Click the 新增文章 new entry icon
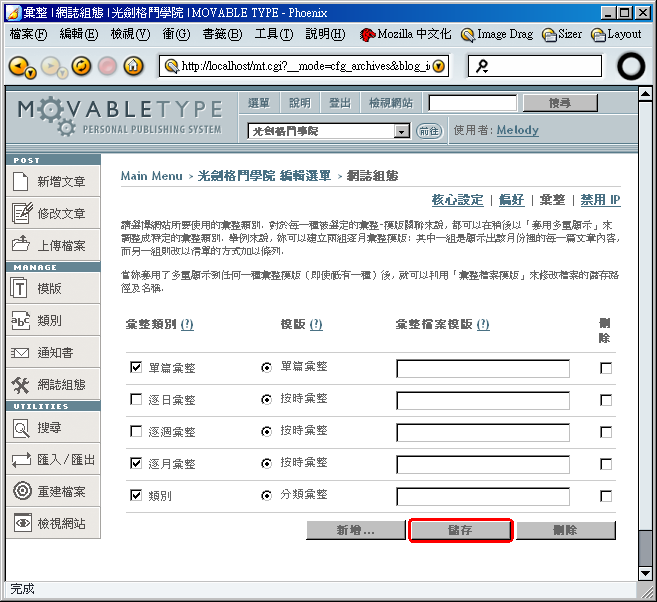 click(x=20, y=182)
